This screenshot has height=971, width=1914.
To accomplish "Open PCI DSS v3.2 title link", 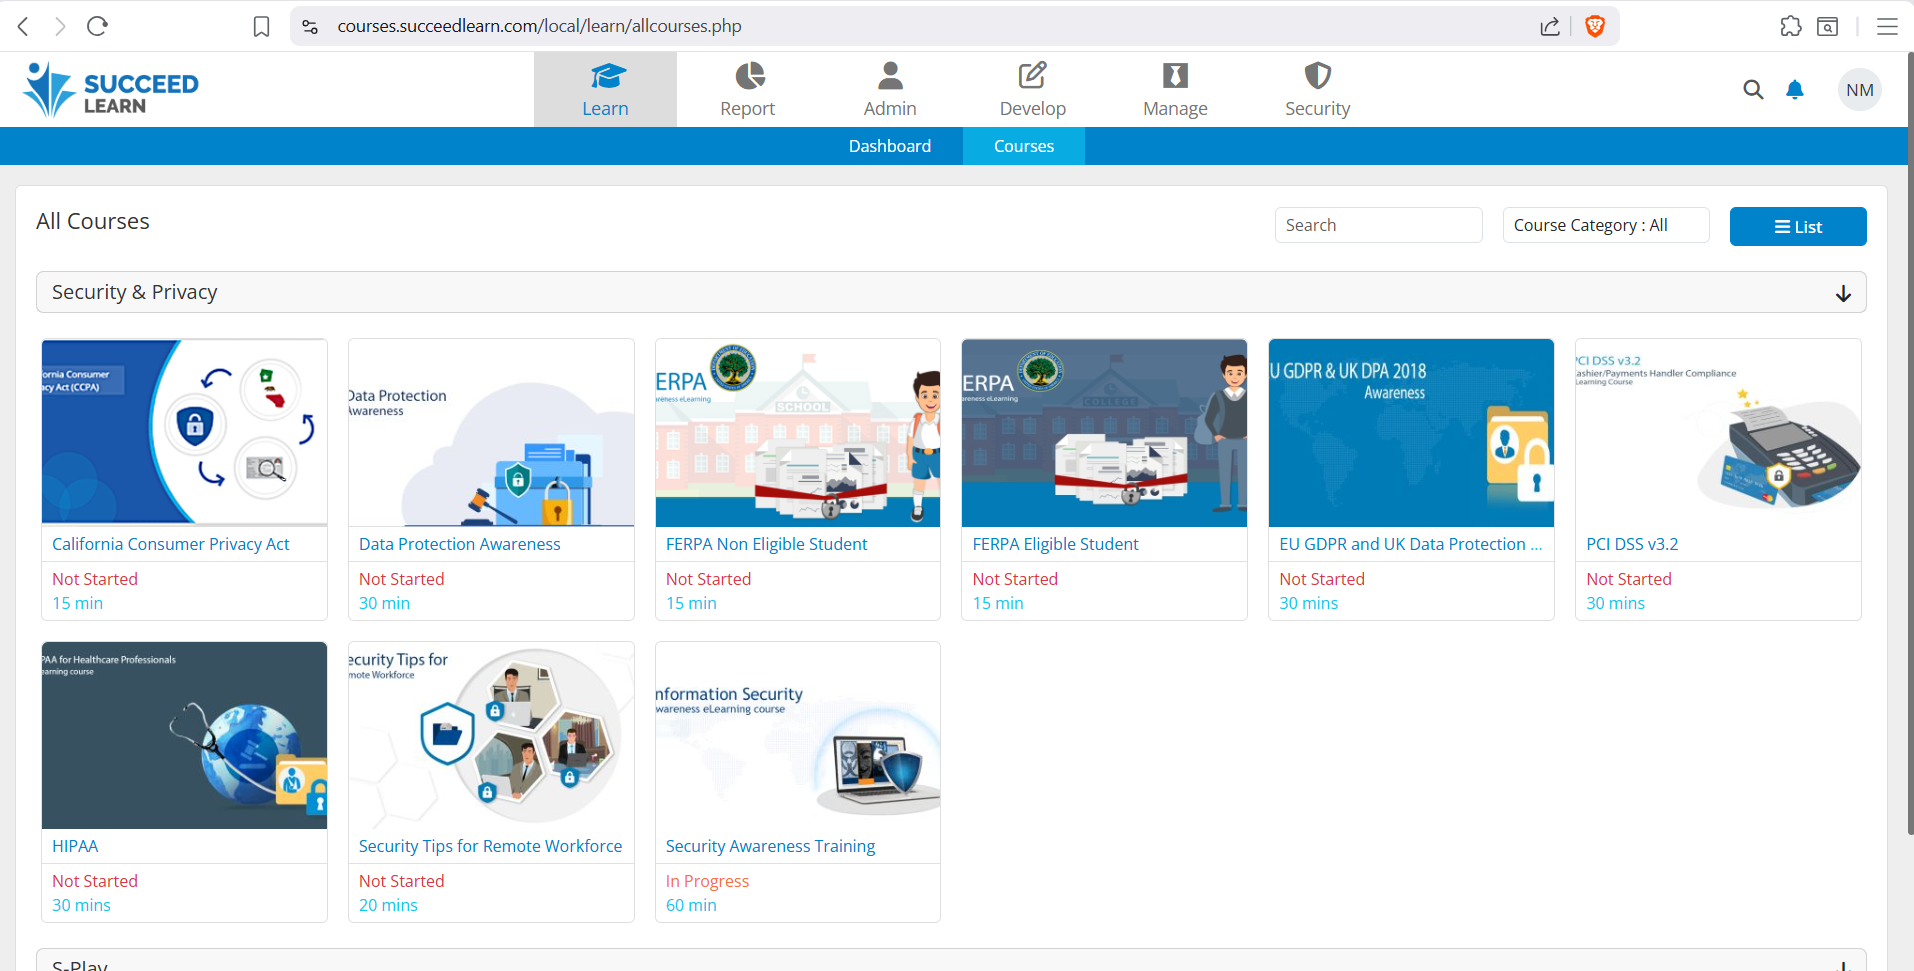I will tap(1632, 544).
